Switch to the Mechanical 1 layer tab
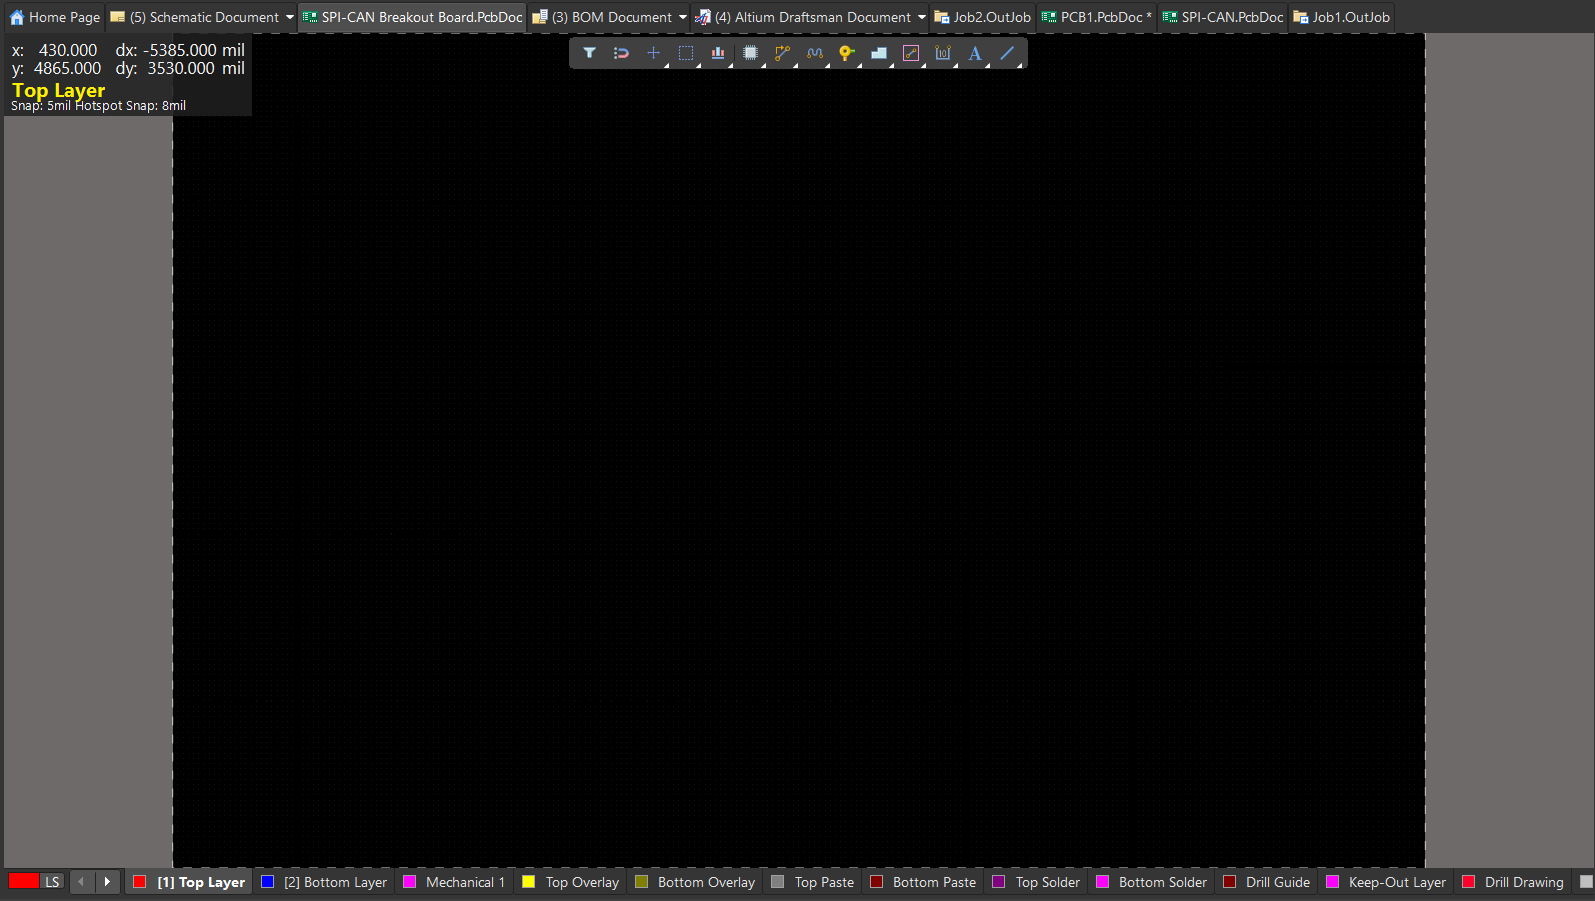The height and width of the screenshot is (901, 1595). tap(454, 882)
